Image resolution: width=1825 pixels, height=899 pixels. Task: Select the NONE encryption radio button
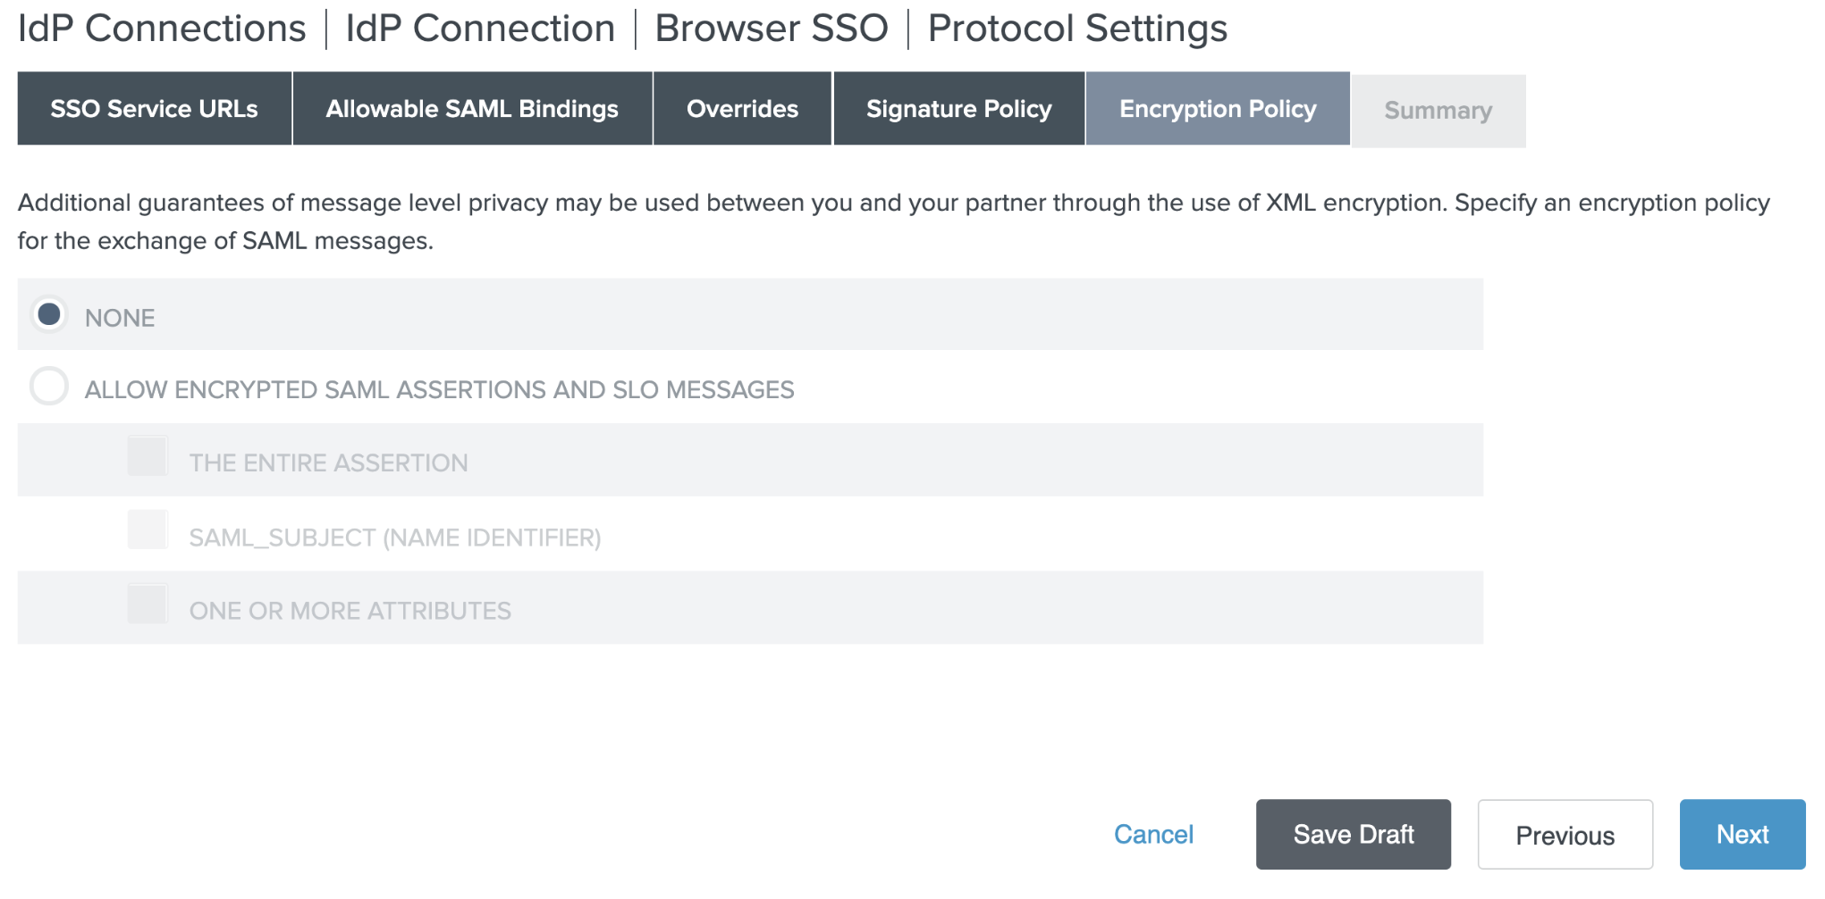tap(49, 315)
